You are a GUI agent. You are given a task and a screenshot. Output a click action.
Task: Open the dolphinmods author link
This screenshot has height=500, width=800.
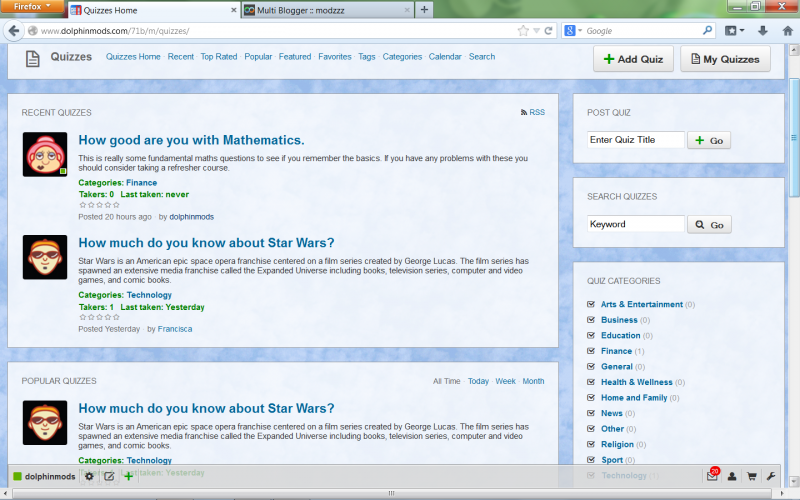(x=191, y=217)
